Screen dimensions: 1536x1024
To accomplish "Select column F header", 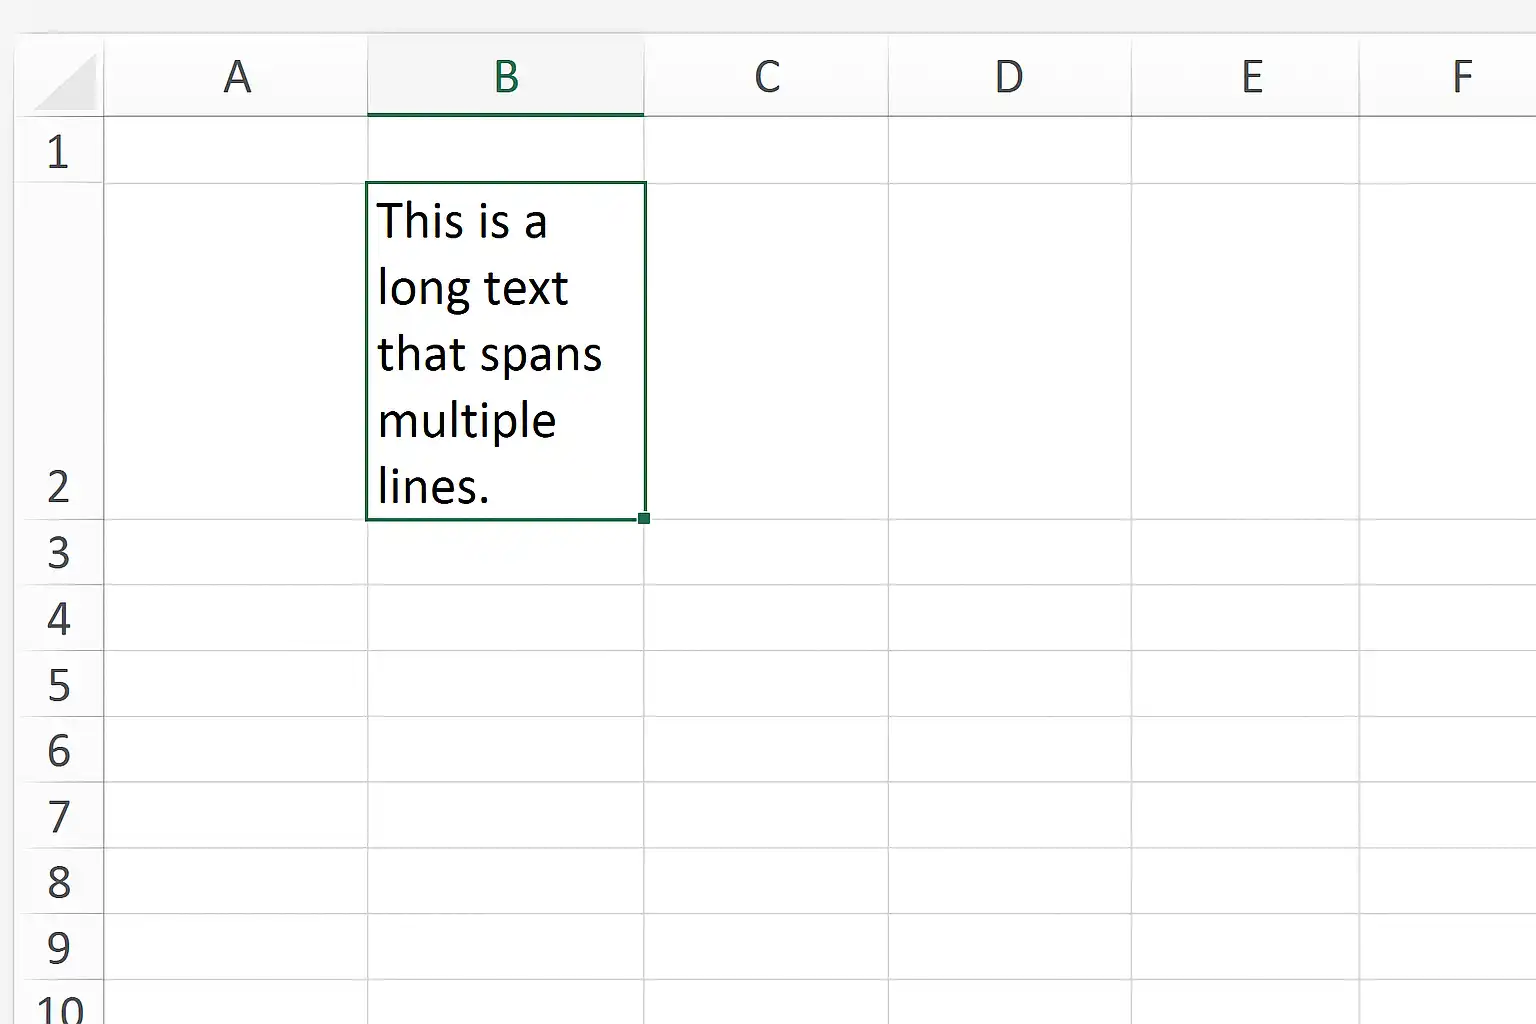I will click(1448, 76).
